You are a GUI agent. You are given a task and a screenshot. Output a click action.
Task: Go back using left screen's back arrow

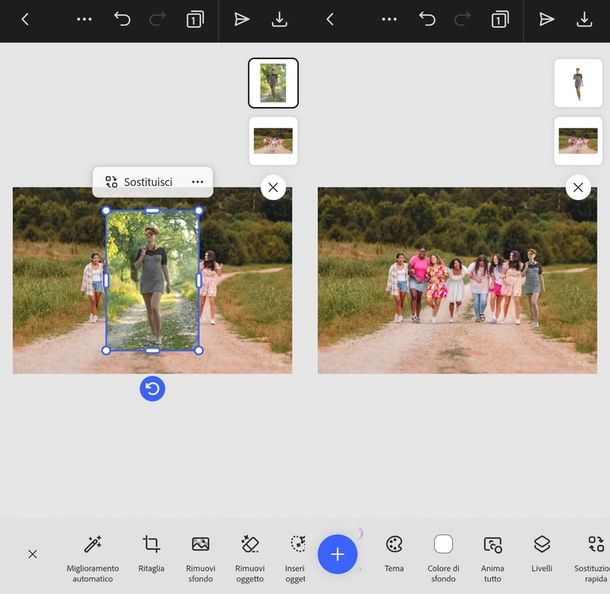(25, 19)
